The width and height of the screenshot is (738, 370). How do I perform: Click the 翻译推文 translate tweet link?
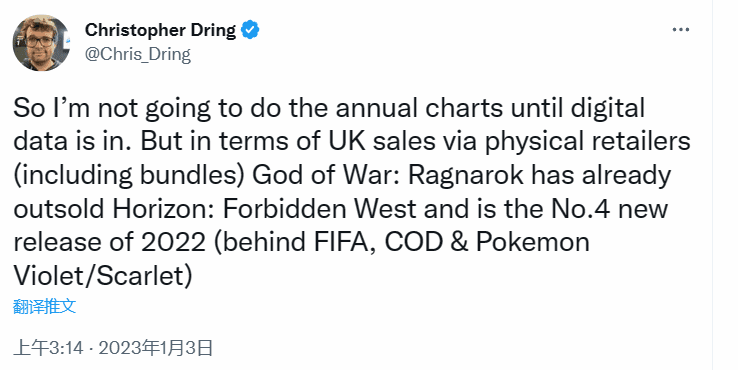coord(44,306)
